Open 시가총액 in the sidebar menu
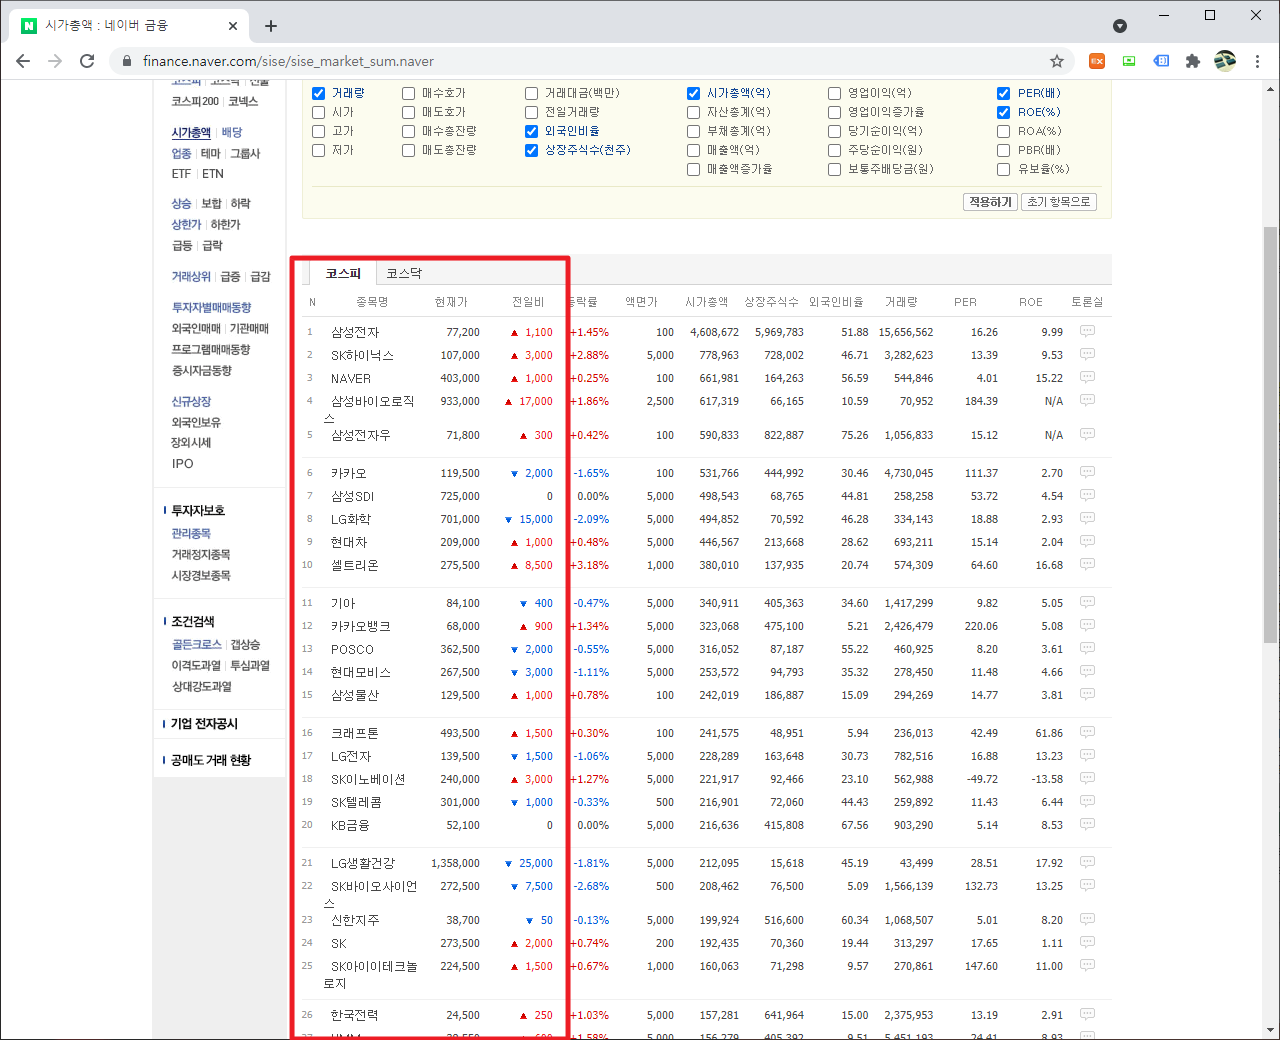Screen dimensions: 1280x1040 click(x=191, y=132)
